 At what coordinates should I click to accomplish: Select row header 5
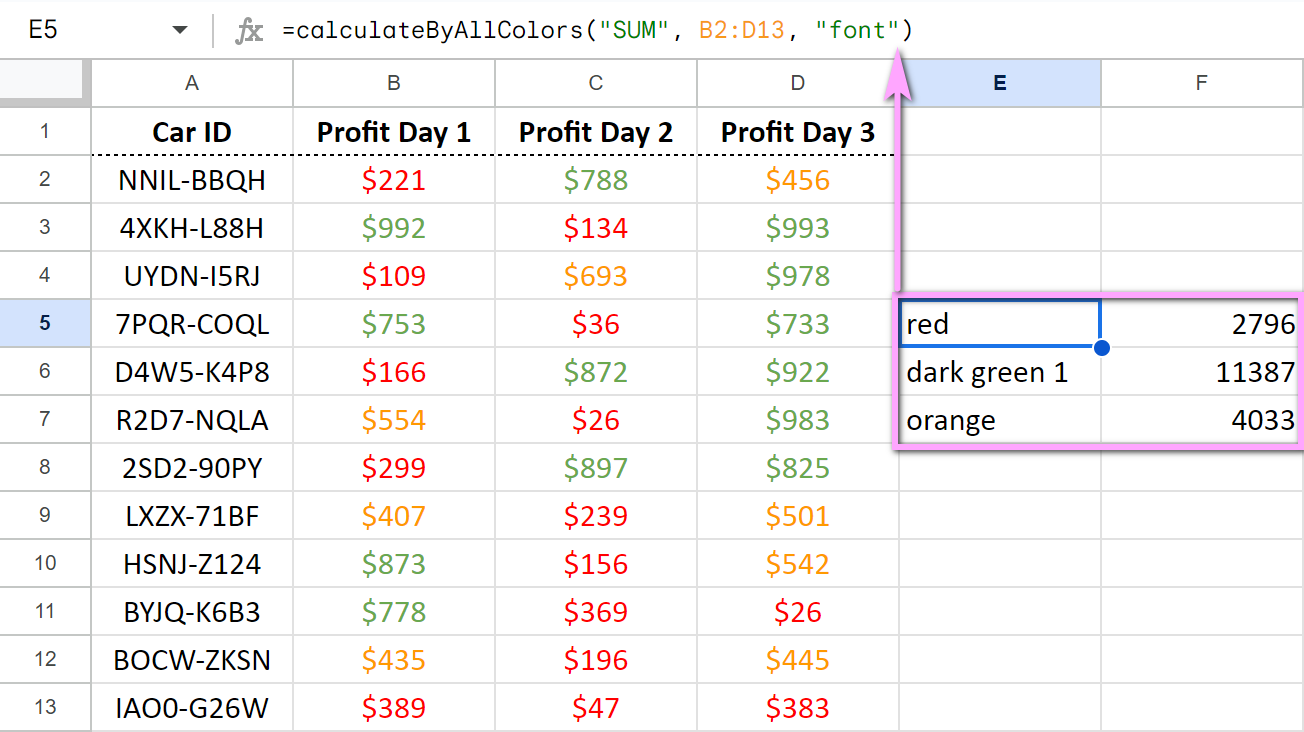(44, 323)
